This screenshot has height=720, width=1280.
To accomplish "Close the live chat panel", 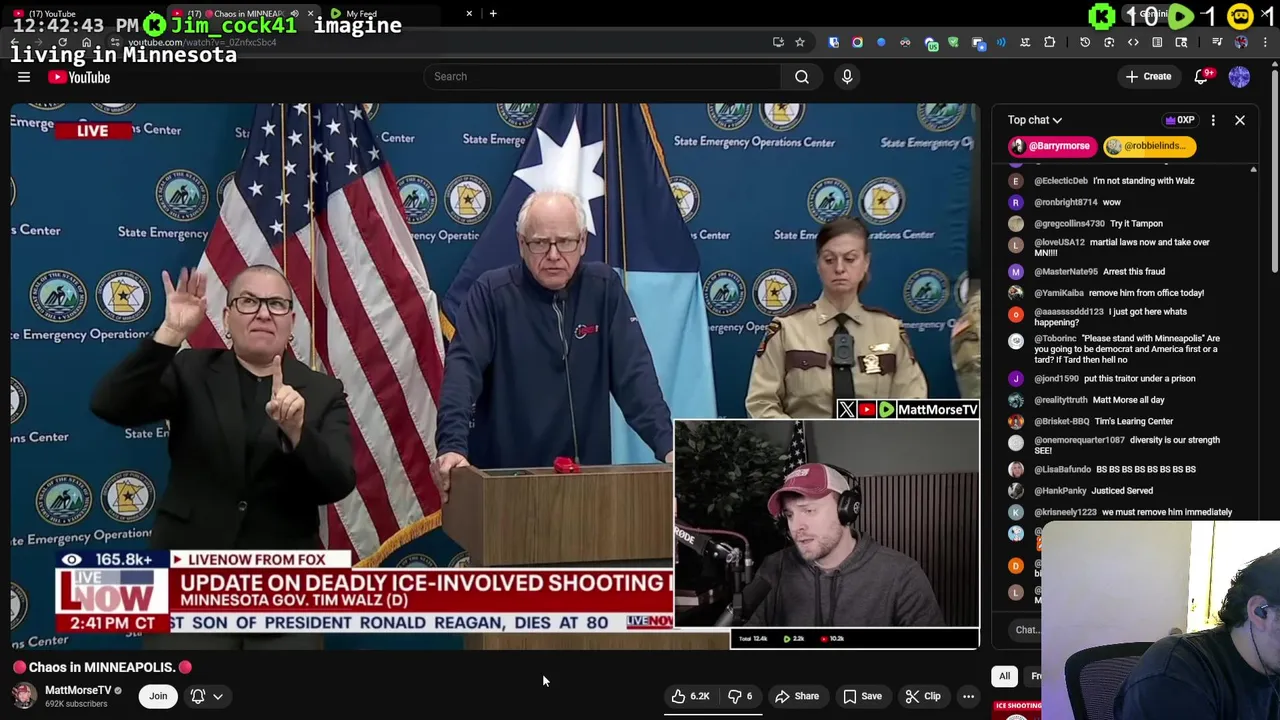I will click(x=1240, y=120).
